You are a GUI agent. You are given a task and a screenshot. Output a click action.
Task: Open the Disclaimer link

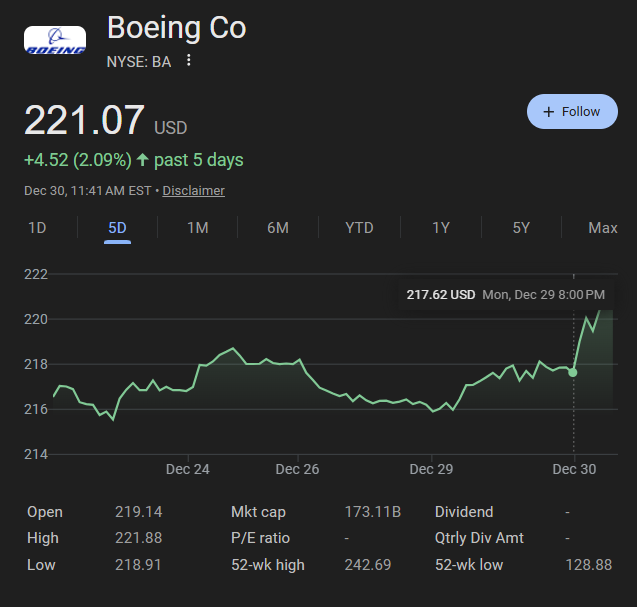[194, 190]
